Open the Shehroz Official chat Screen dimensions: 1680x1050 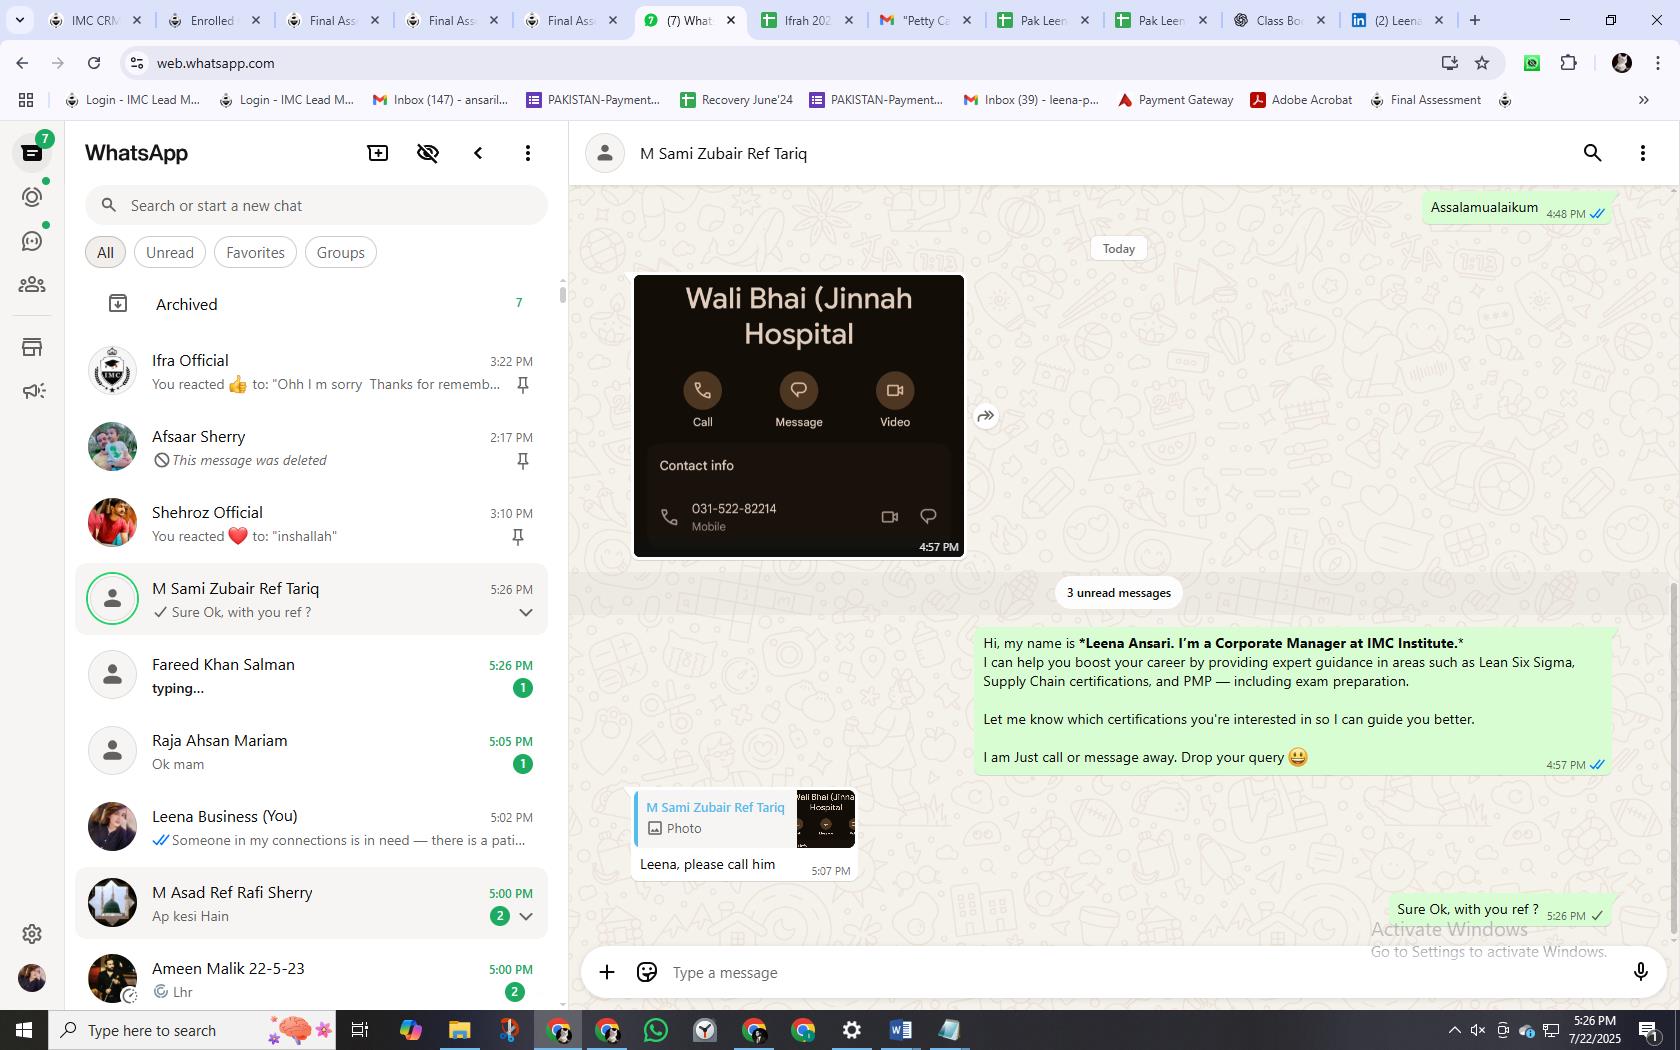[312, 523]
